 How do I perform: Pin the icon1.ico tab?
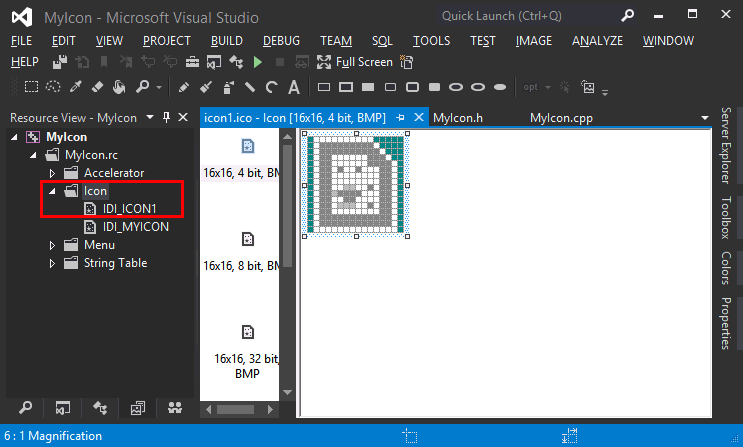click(400, 117)
